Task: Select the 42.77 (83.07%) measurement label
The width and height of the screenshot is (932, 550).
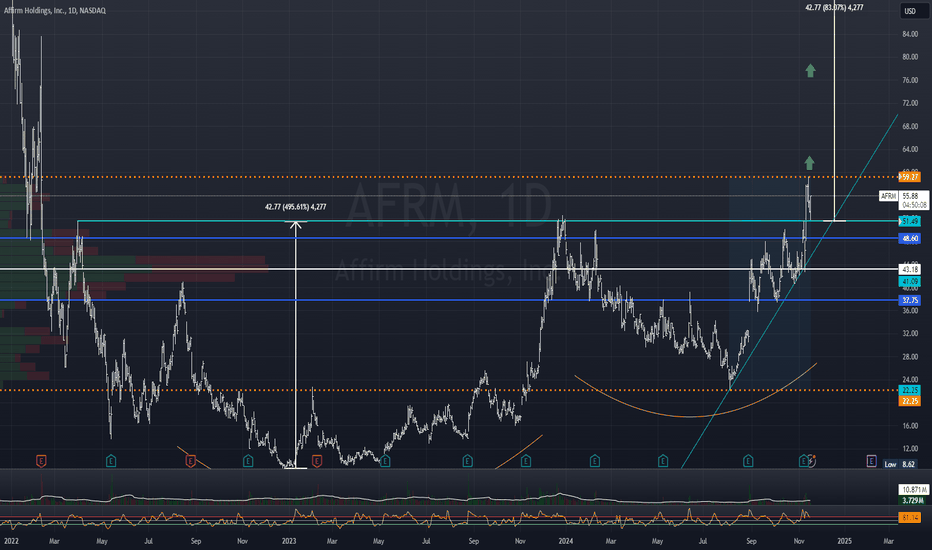Action: click(834, 7)
